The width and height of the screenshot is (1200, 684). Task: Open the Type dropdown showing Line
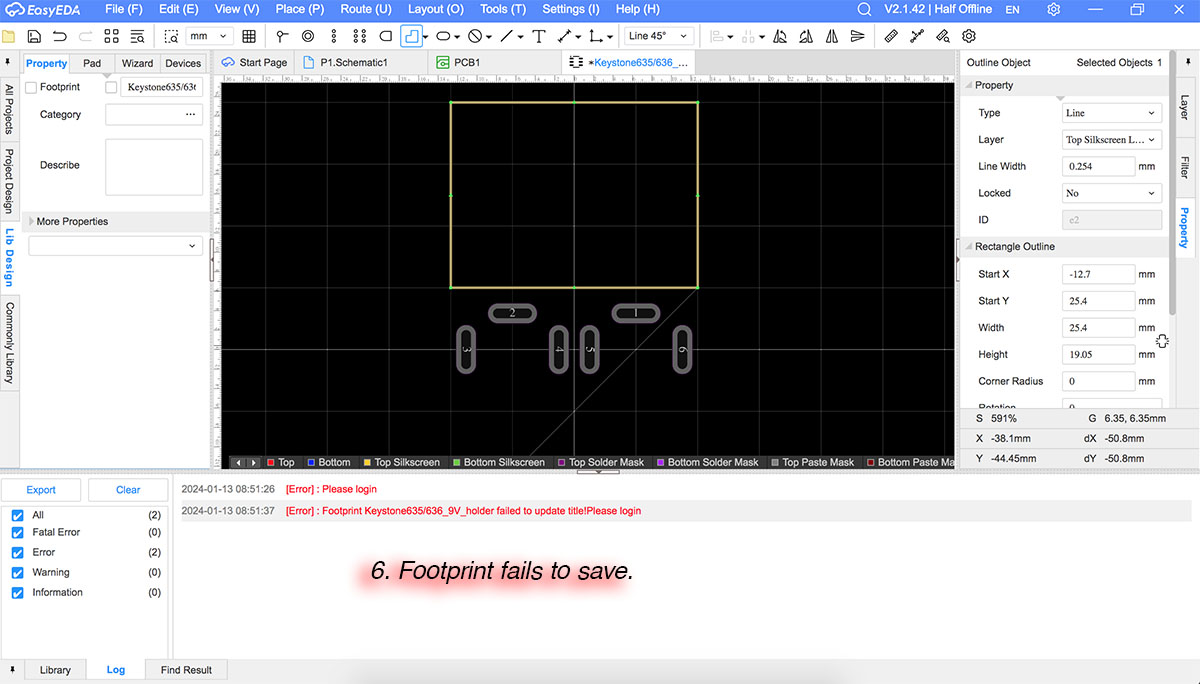tap(1112, 113)
